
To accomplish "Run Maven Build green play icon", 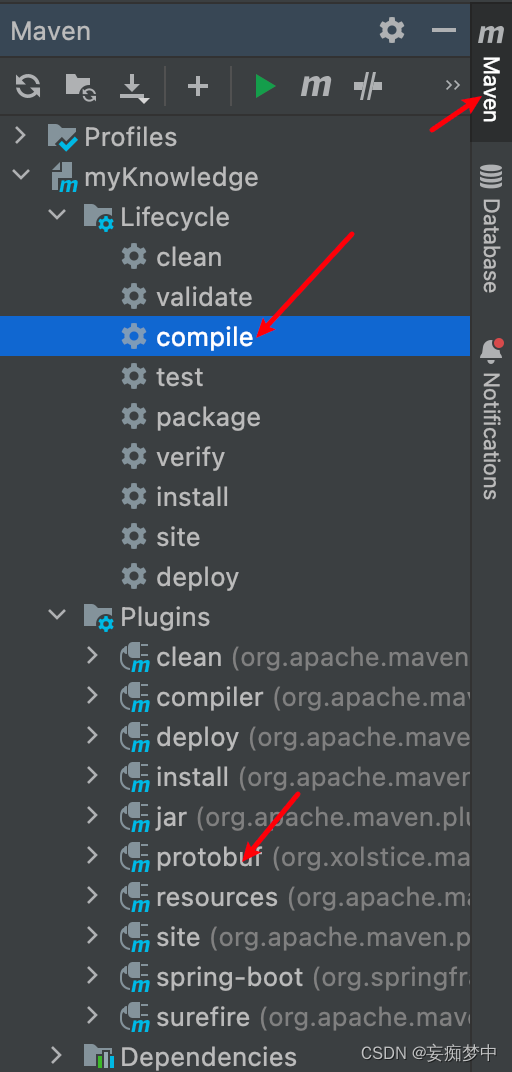I will pyautogui.click(x=265, y=86).
